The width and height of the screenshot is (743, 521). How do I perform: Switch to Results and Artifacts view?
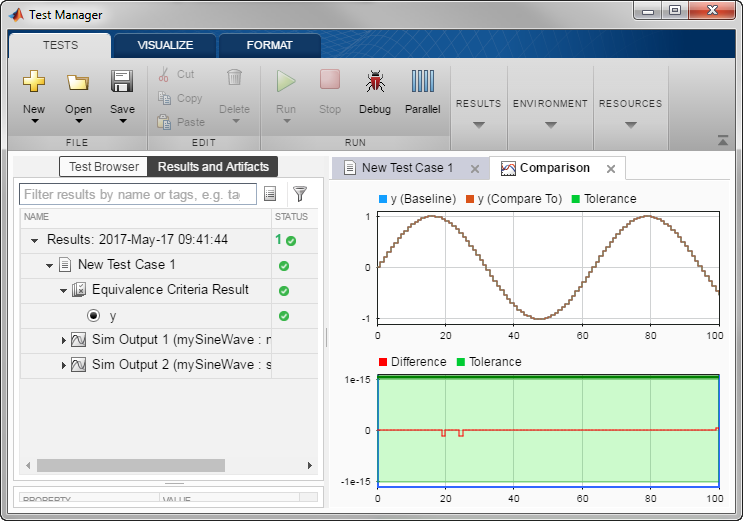click(212, 167)
